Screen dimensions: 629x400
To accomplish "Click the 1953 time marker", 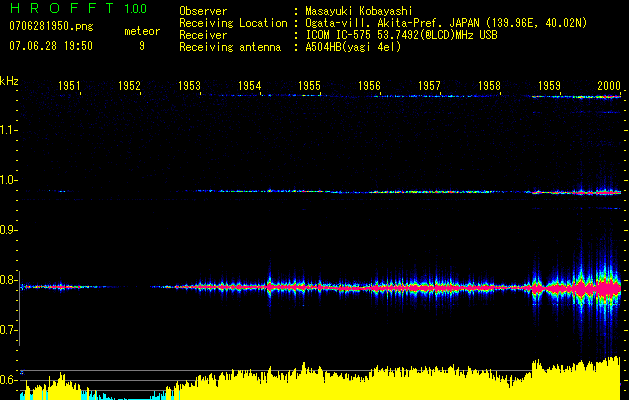I will coord(189,85).
